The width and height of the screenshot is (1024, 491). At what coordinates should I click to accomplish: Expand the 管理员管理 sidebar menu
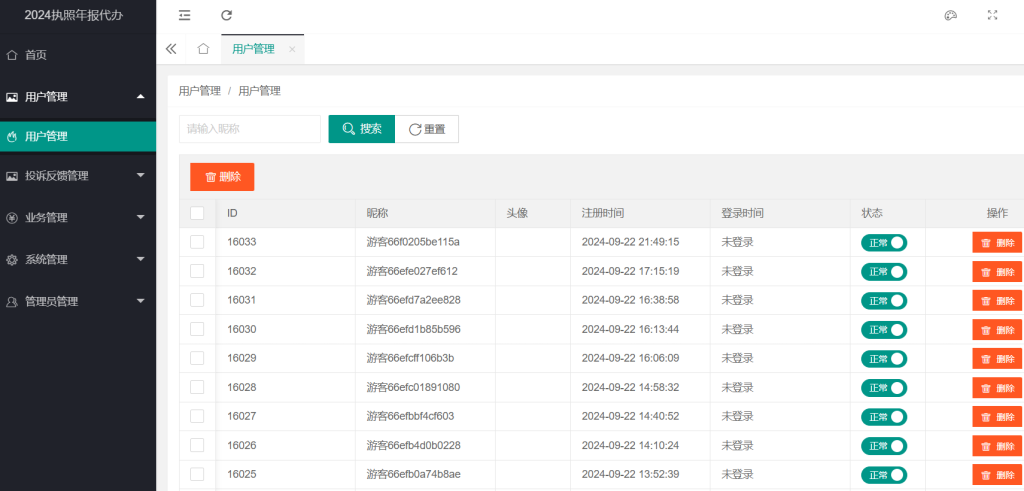coord(78,302)
